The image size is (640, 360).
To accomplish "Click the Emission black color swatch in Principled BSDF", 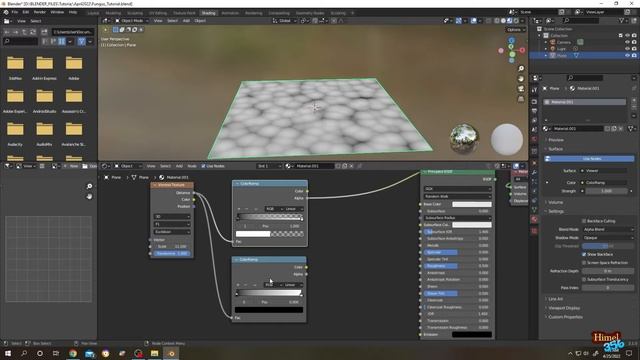I will (x=471, y=334).
